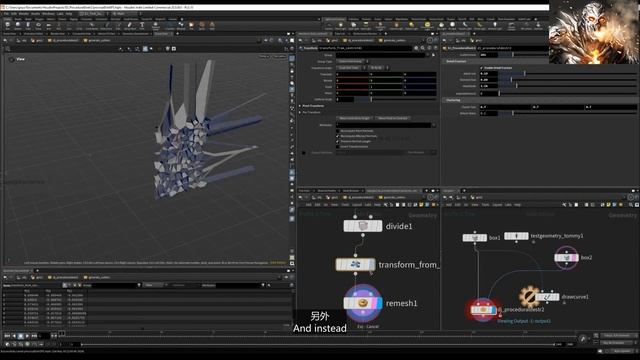
Task: Open the File menu
Action: [x=7, y=13]
